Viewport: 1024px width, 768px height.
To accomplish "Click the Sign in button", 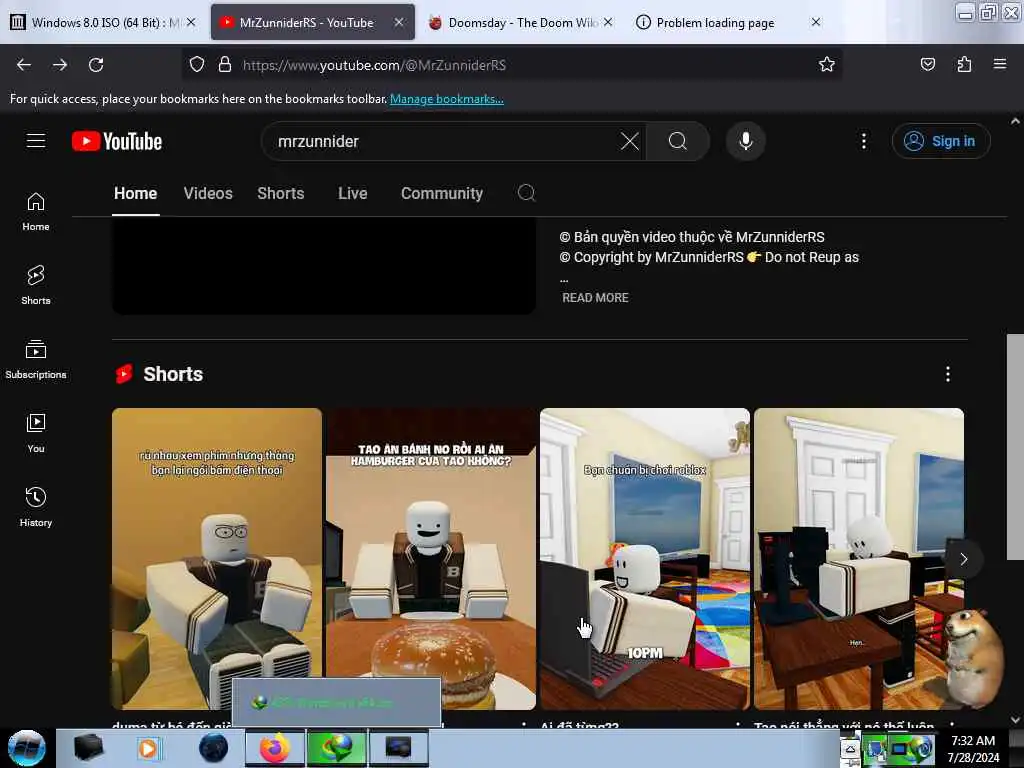I will click(x=940, y=141).
